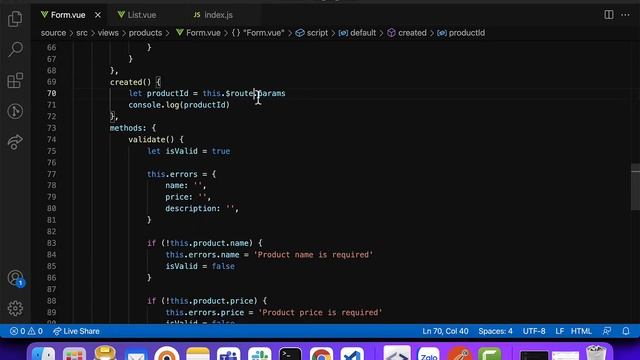
Task: Open Google Chrome from the dock
Action: click(x=321, y=353)
